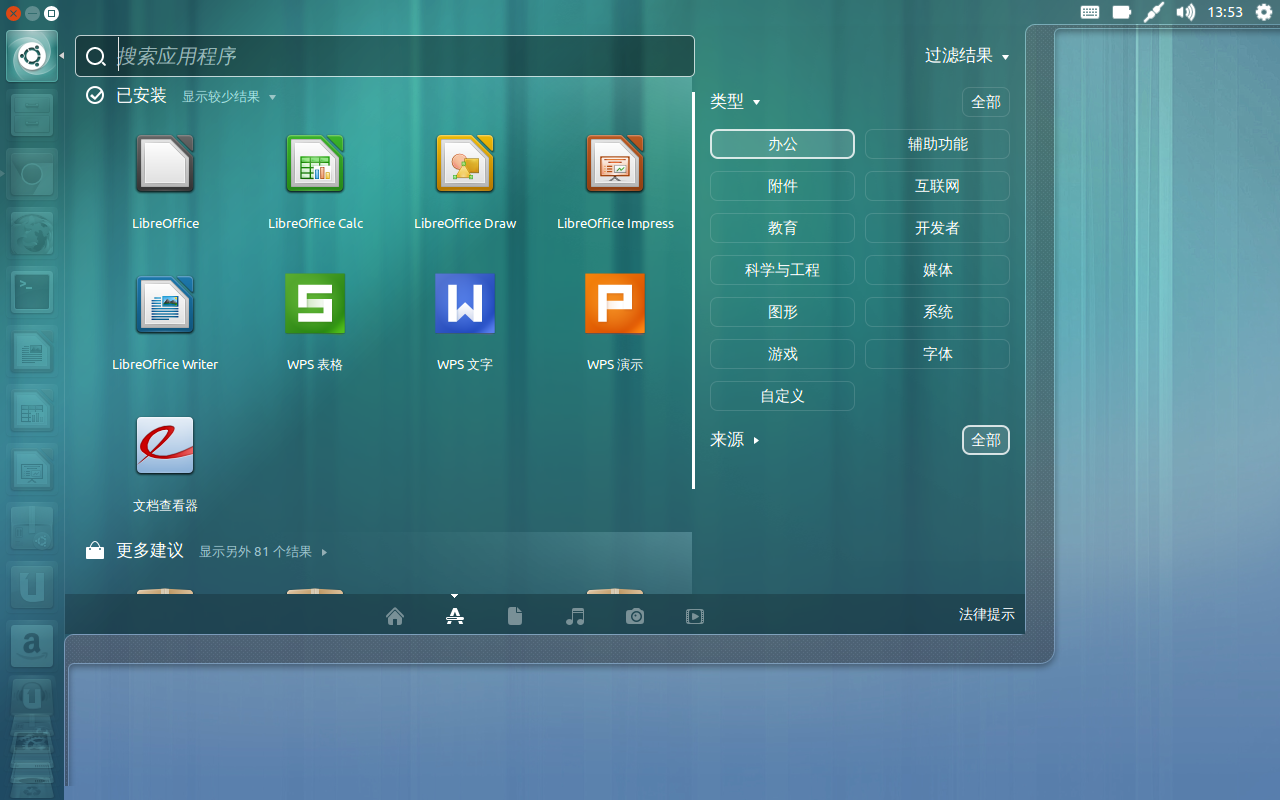Switch to the Home lens

395,616
